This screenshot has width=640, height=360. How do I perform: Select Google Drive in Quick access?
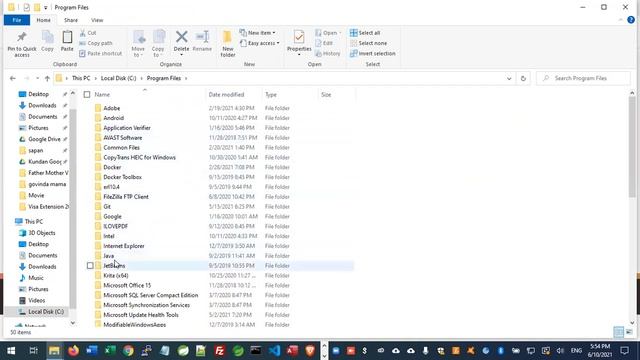click(44, 139)
